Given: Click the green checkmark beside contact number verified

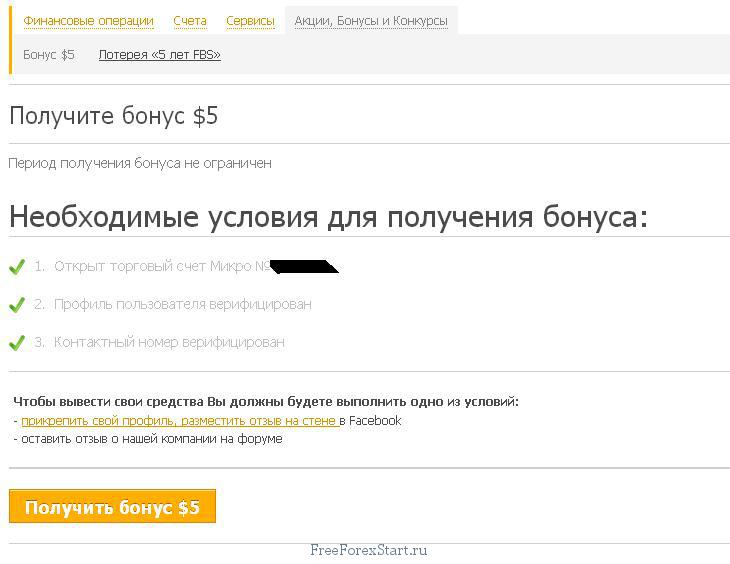Looking at the screenshot, I should coord(16,342).
